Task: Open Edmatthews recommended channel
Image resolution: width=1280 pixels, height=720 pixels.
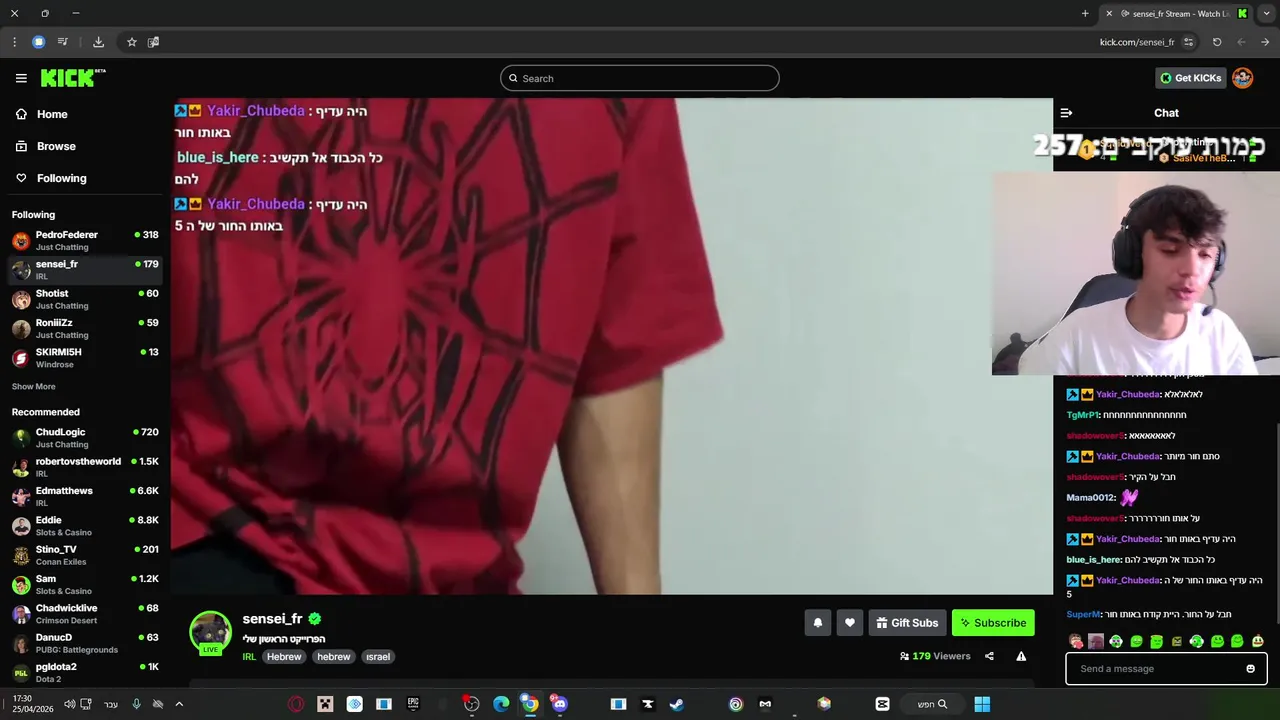Action: point(85,496)
